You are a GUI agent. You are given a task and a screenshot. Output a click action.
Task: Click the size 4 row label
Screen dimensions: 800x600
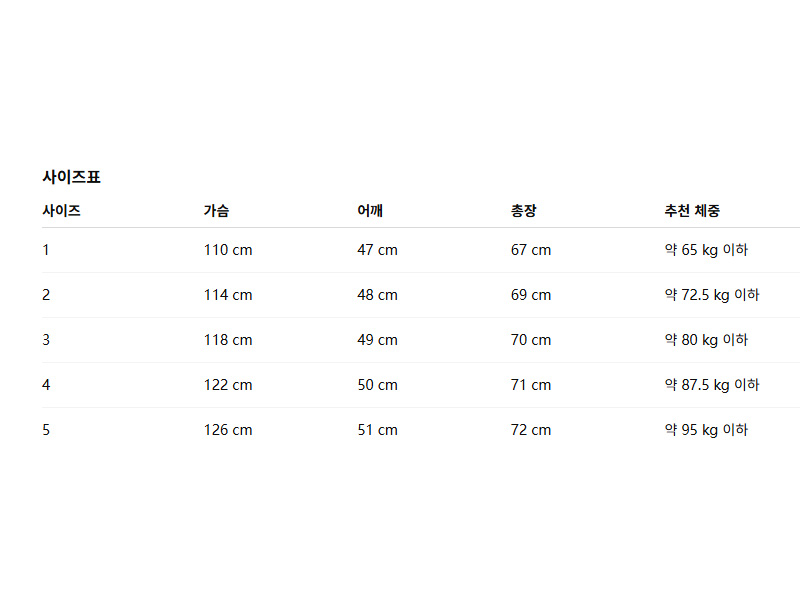(46, 385)
